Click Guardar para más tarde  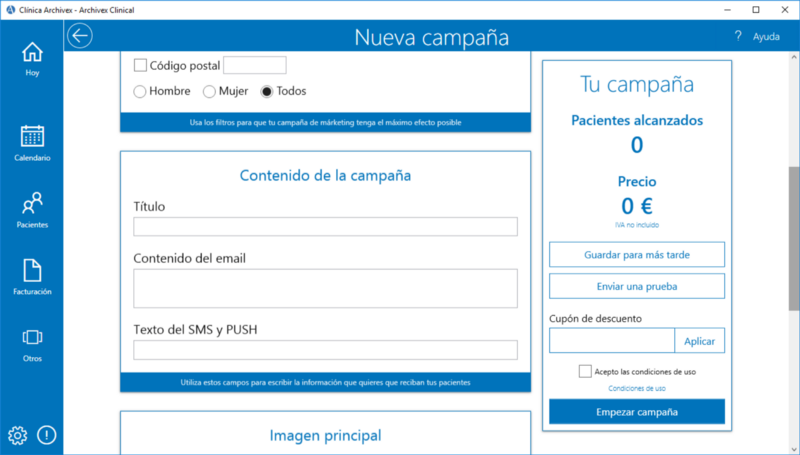pos(637,255)
